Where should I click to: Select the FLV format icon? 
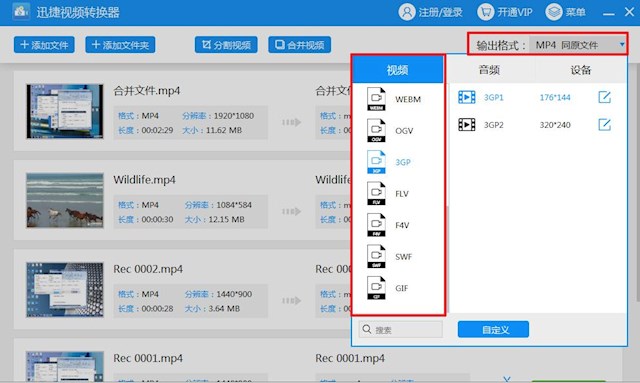coord(376,193)
